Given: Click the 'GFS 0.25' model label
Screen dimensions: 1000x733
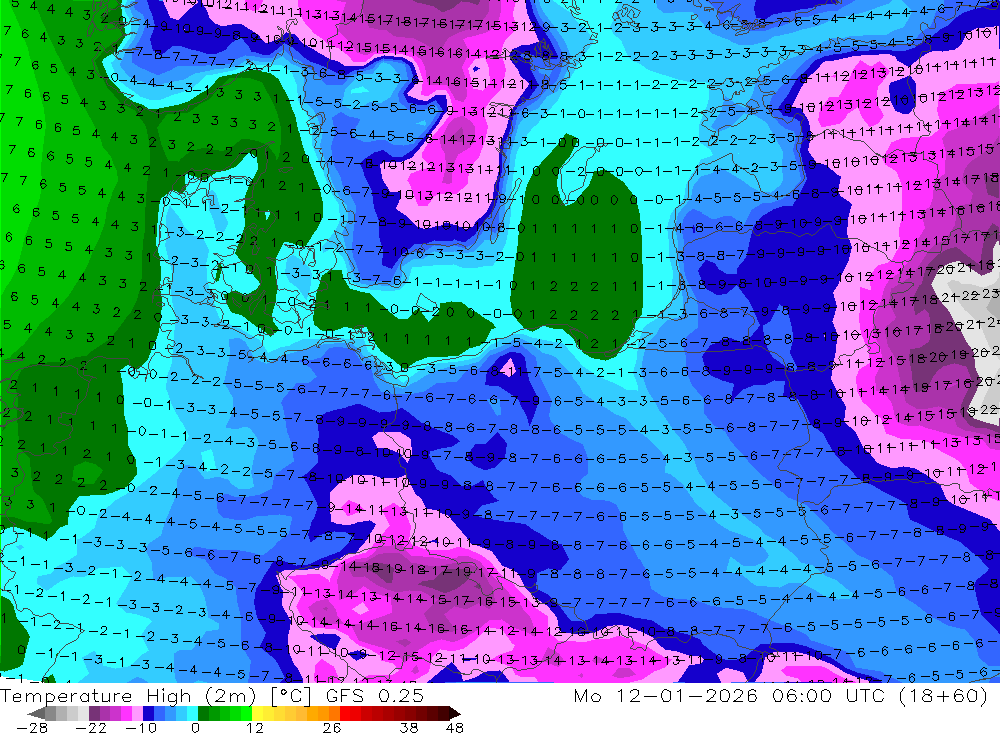Looking at the screenshot, I should click(x=375, y=695).
